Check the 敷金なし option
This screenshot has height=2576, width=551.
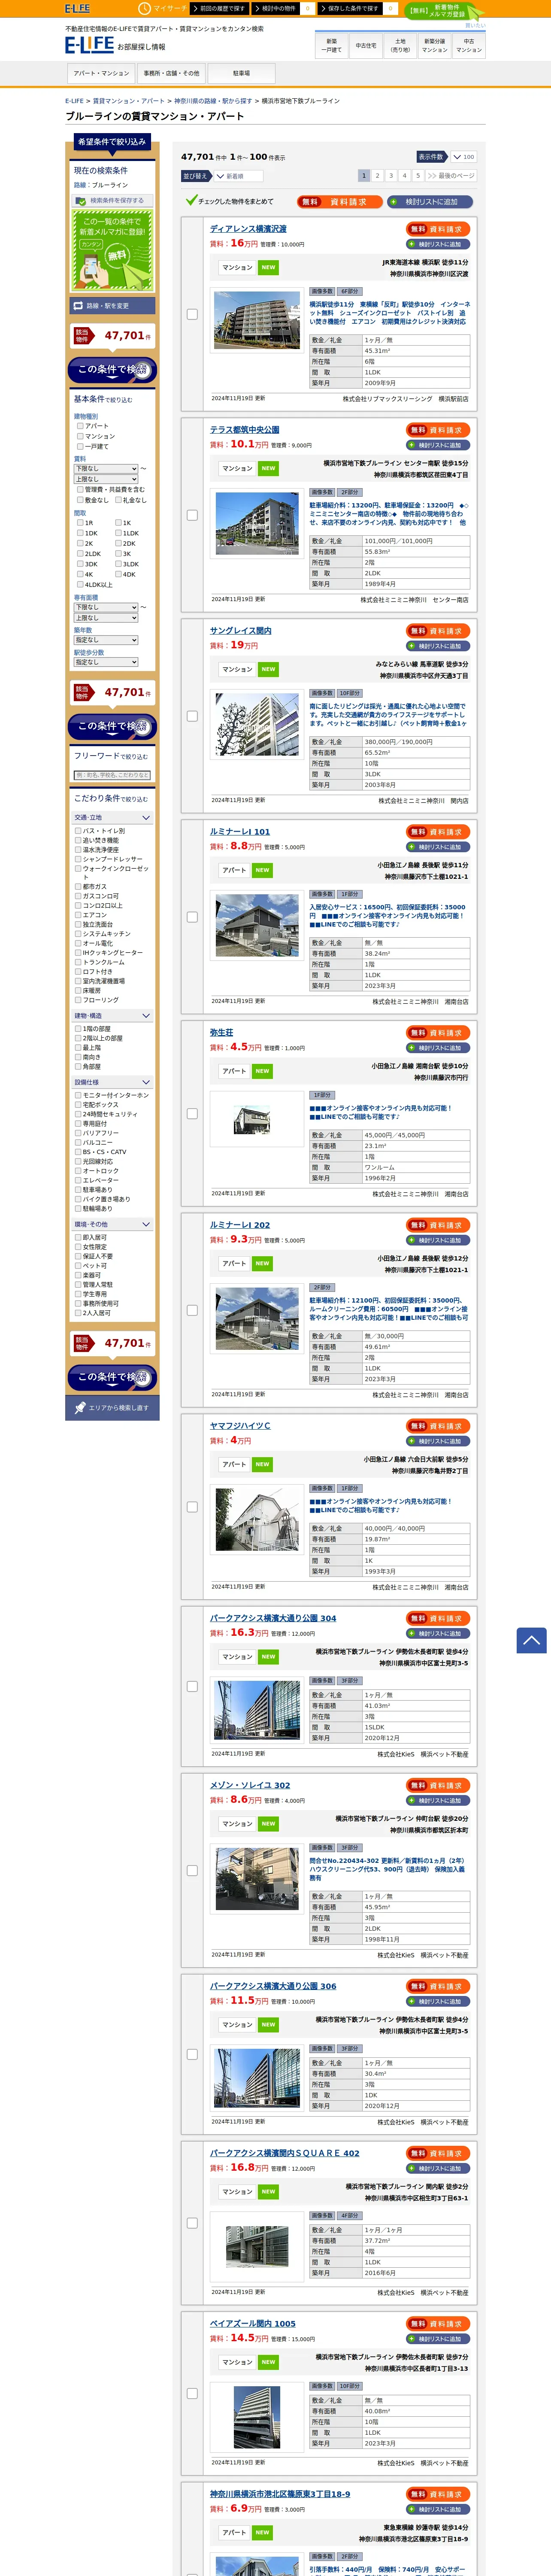point(80,500)
